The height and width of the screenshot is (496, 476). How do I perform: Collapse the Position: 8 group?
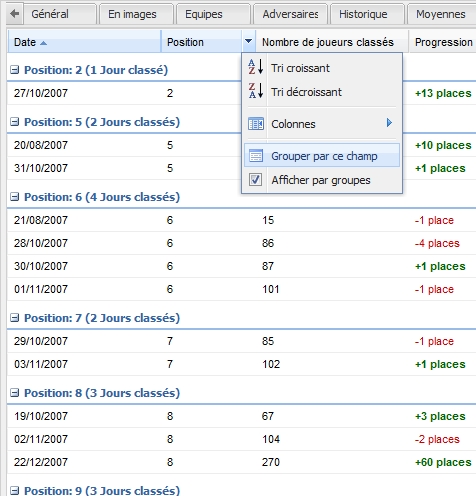14,393
